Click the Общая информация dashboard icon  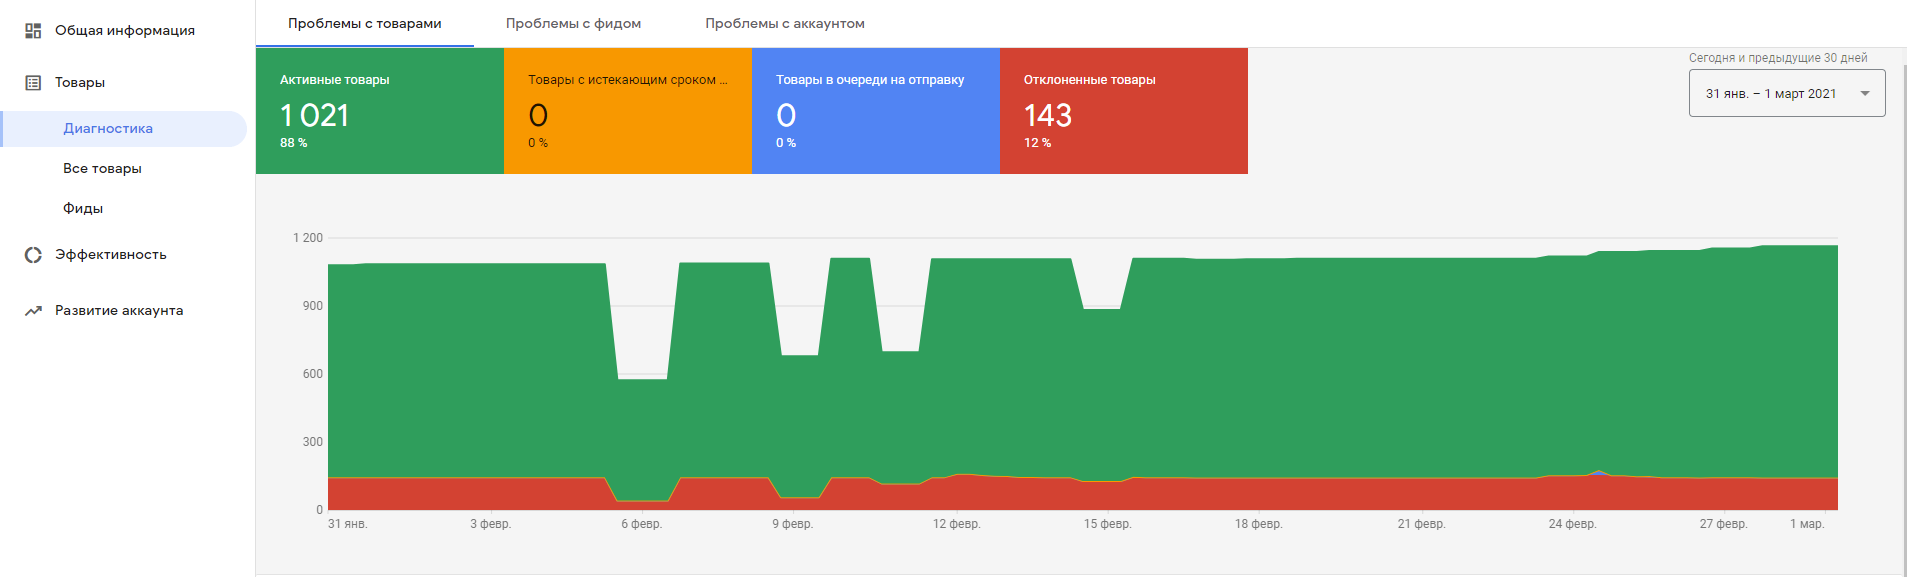[33, 31]
